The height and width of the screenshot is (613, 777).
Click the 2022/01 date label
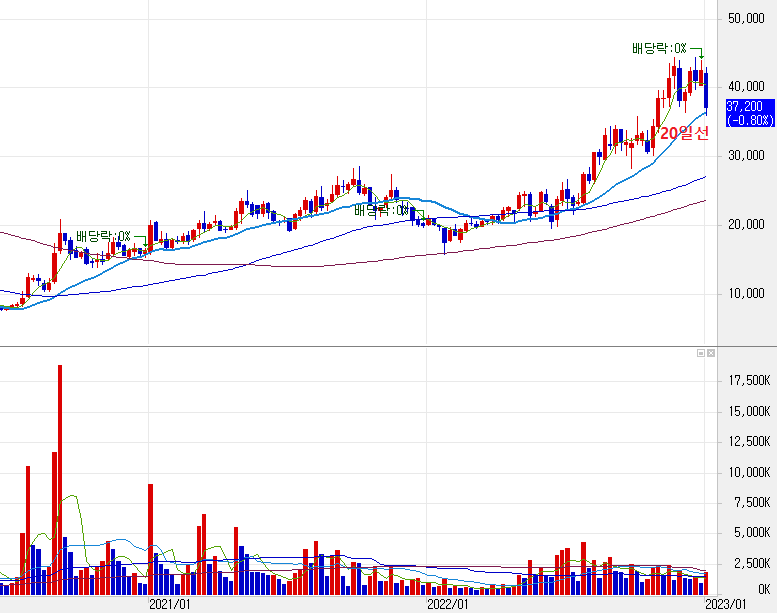pos(447,605)
